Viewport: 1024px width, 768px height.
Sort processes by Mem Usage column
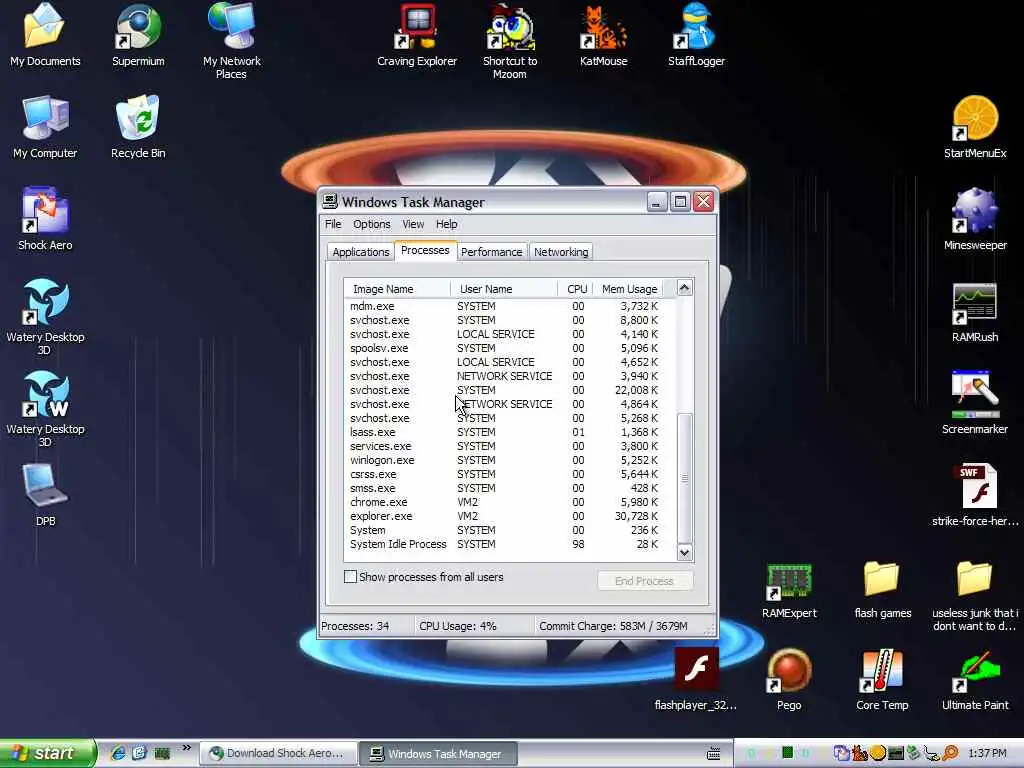[x=628, y=289]
